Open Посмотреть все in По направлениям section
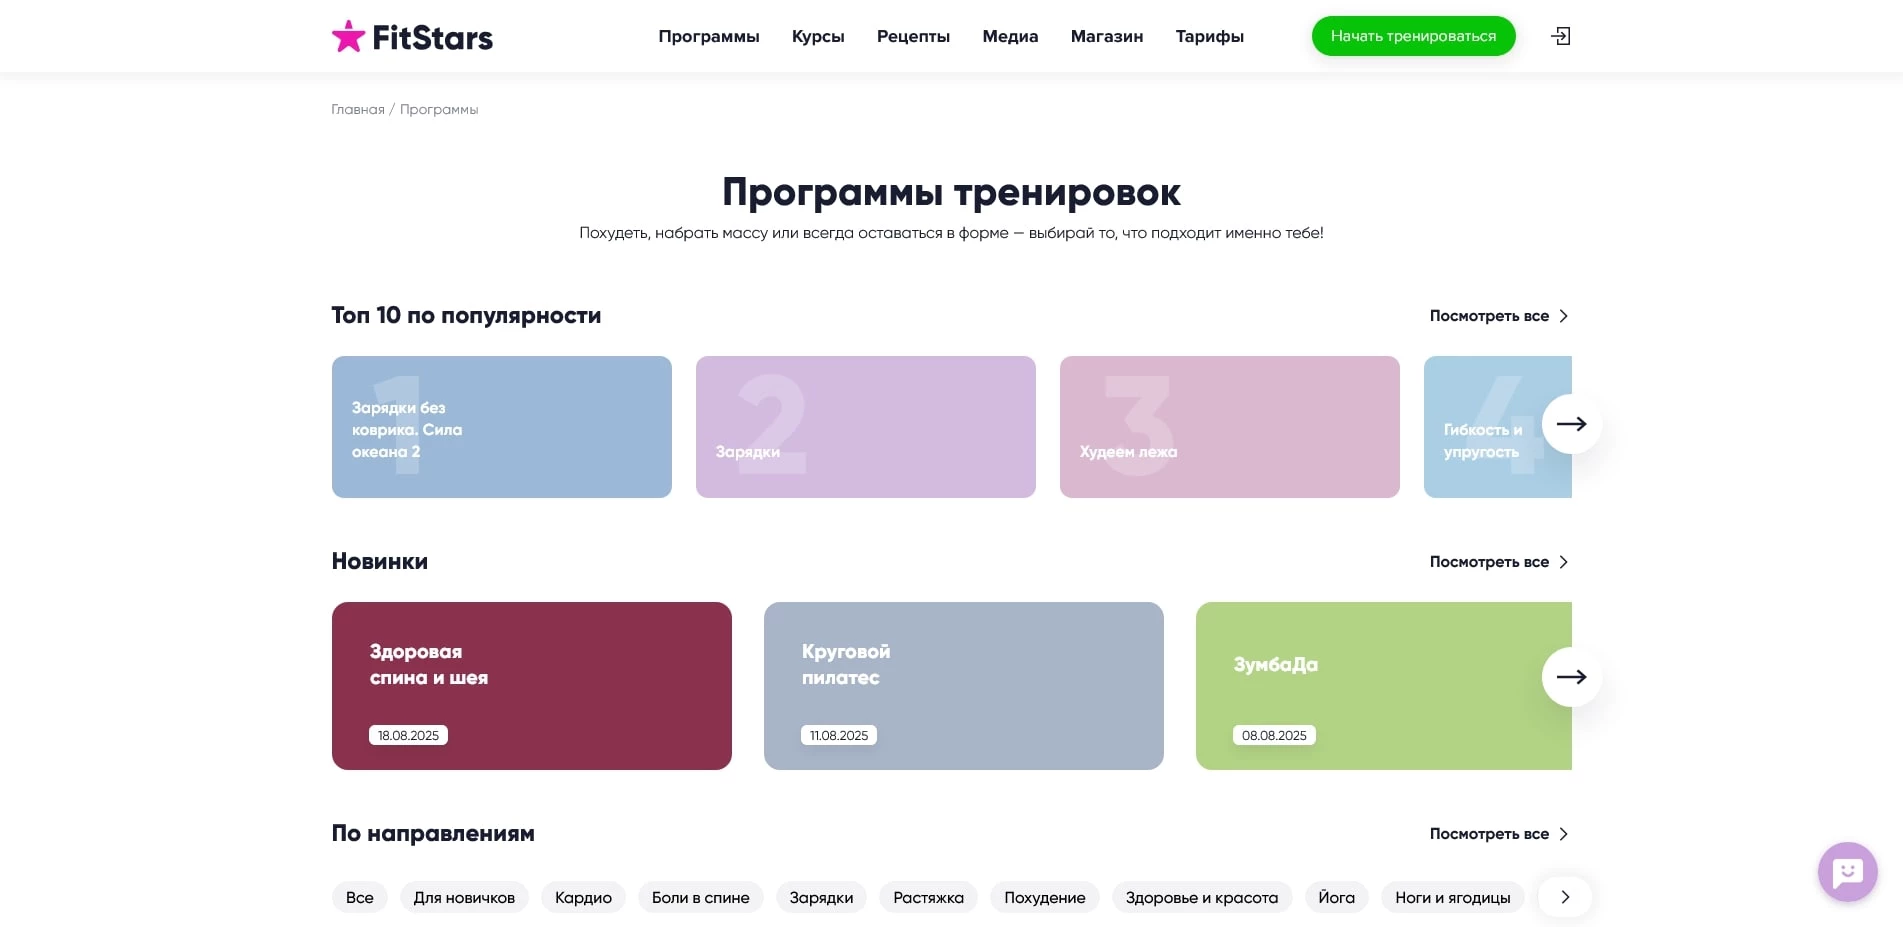 (1489, 833)
